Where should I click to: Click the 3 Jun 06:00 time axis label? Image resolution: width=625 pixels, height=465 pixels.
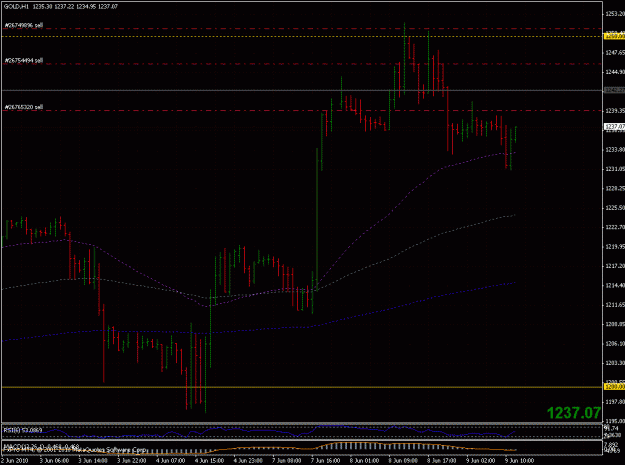tap(54, 461)
